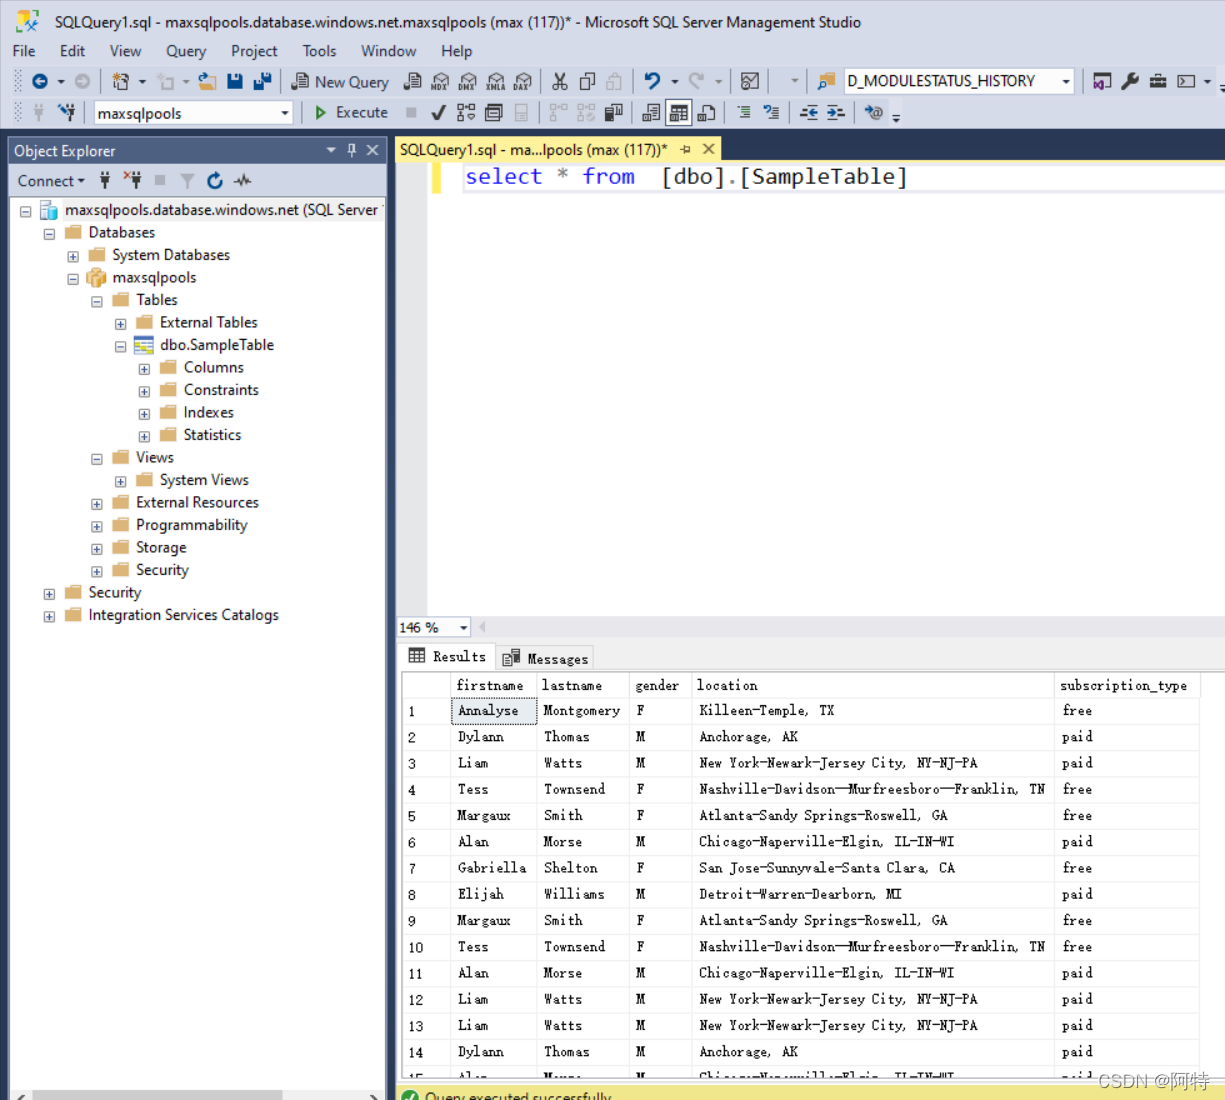Click the Activity Monitor icon in Object Explorer
Viewport: 1225px width, 1100px height.
pyautogui.click(x=243, y=180)
